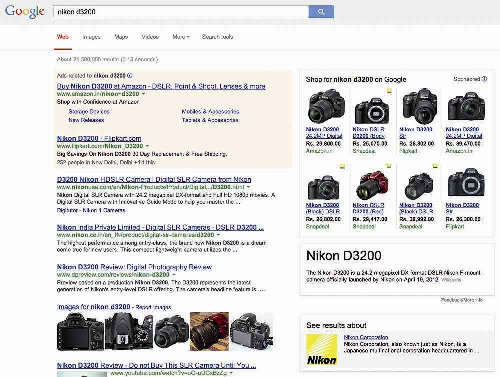Screen dimensions: 500x377
Task: Click the ads info icon beside 'Ads related to nikon d3200'
Action: coord(130,76)
